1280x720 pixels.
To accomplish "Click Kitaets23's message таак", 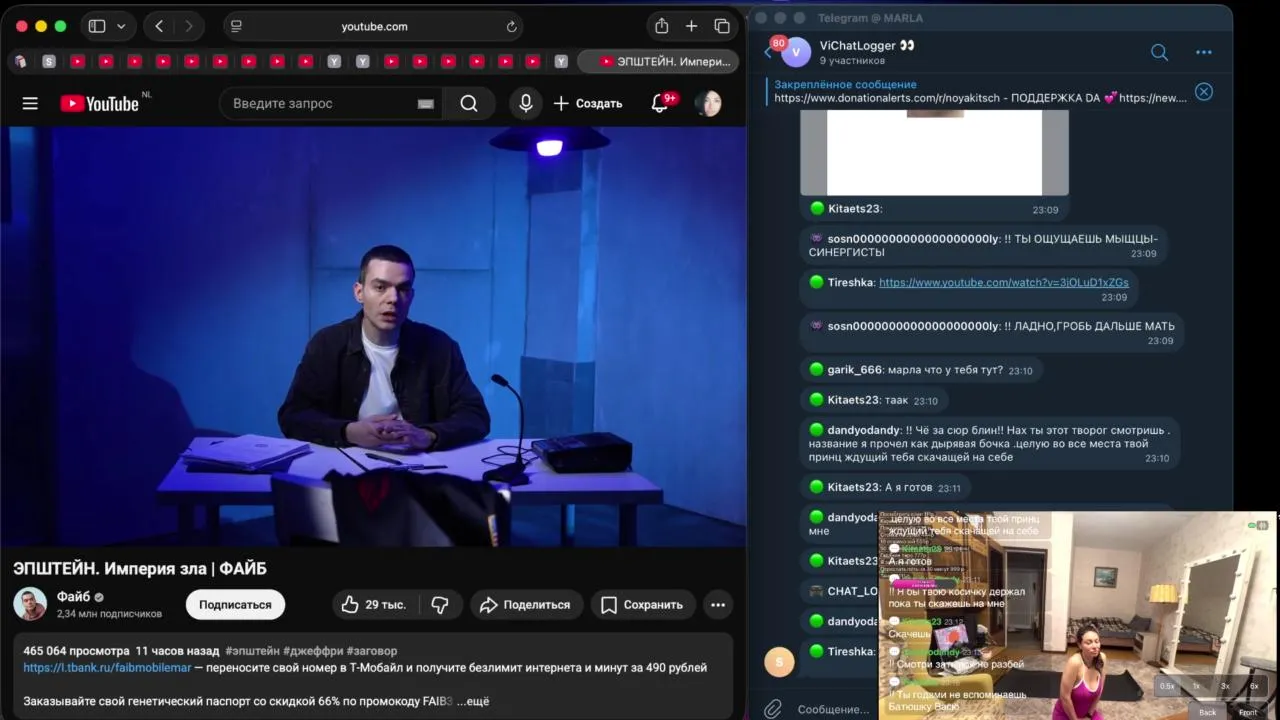I will pyautogui.click(x=874, y=400).
